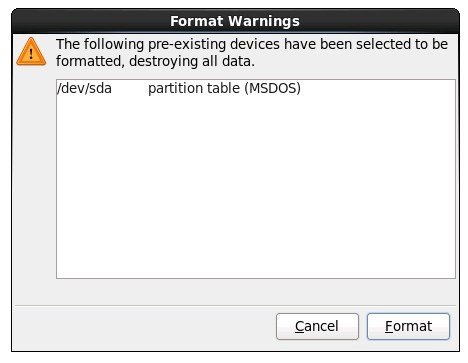Dismiss the dialog using Cancel
Screen dimensions: 468x363
[317, 326]
